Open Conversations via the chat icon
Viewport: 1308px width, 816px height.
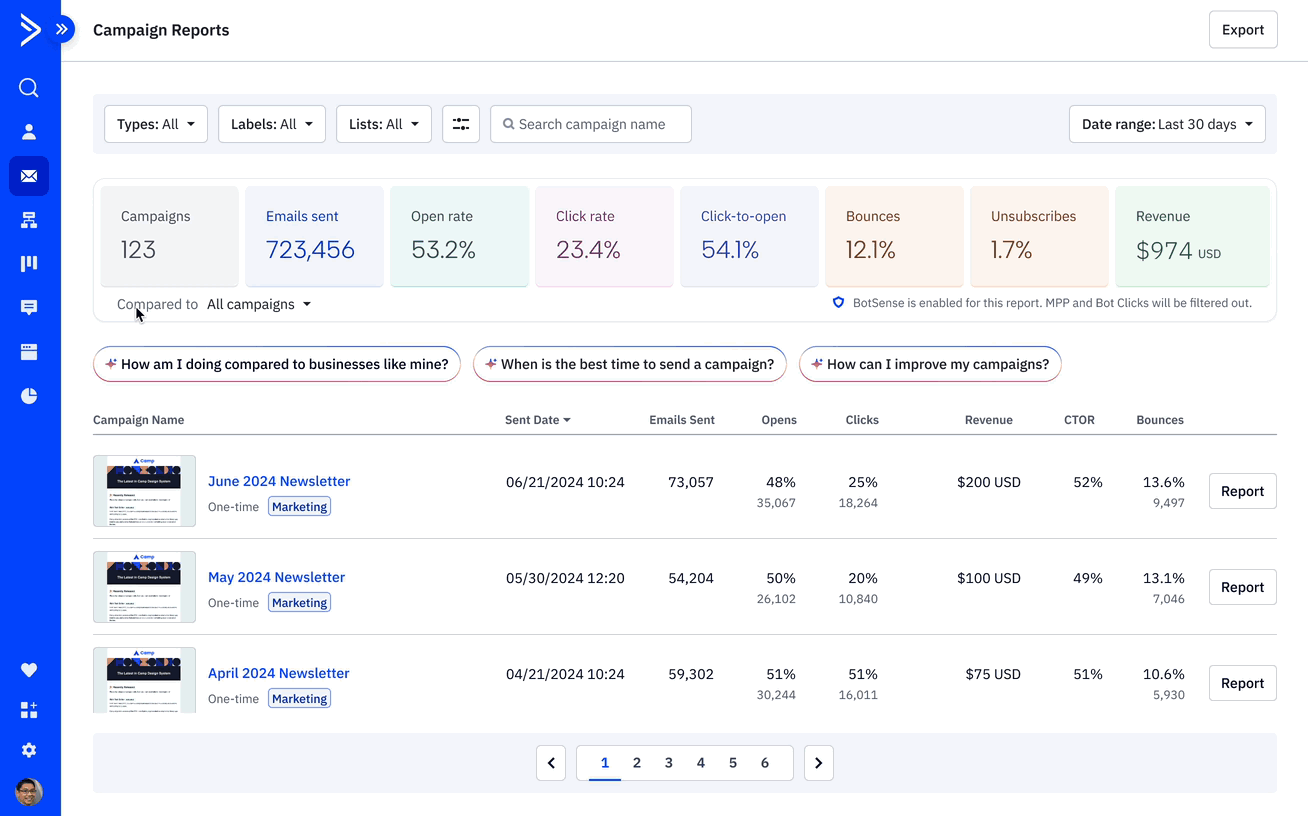point(28,307)
